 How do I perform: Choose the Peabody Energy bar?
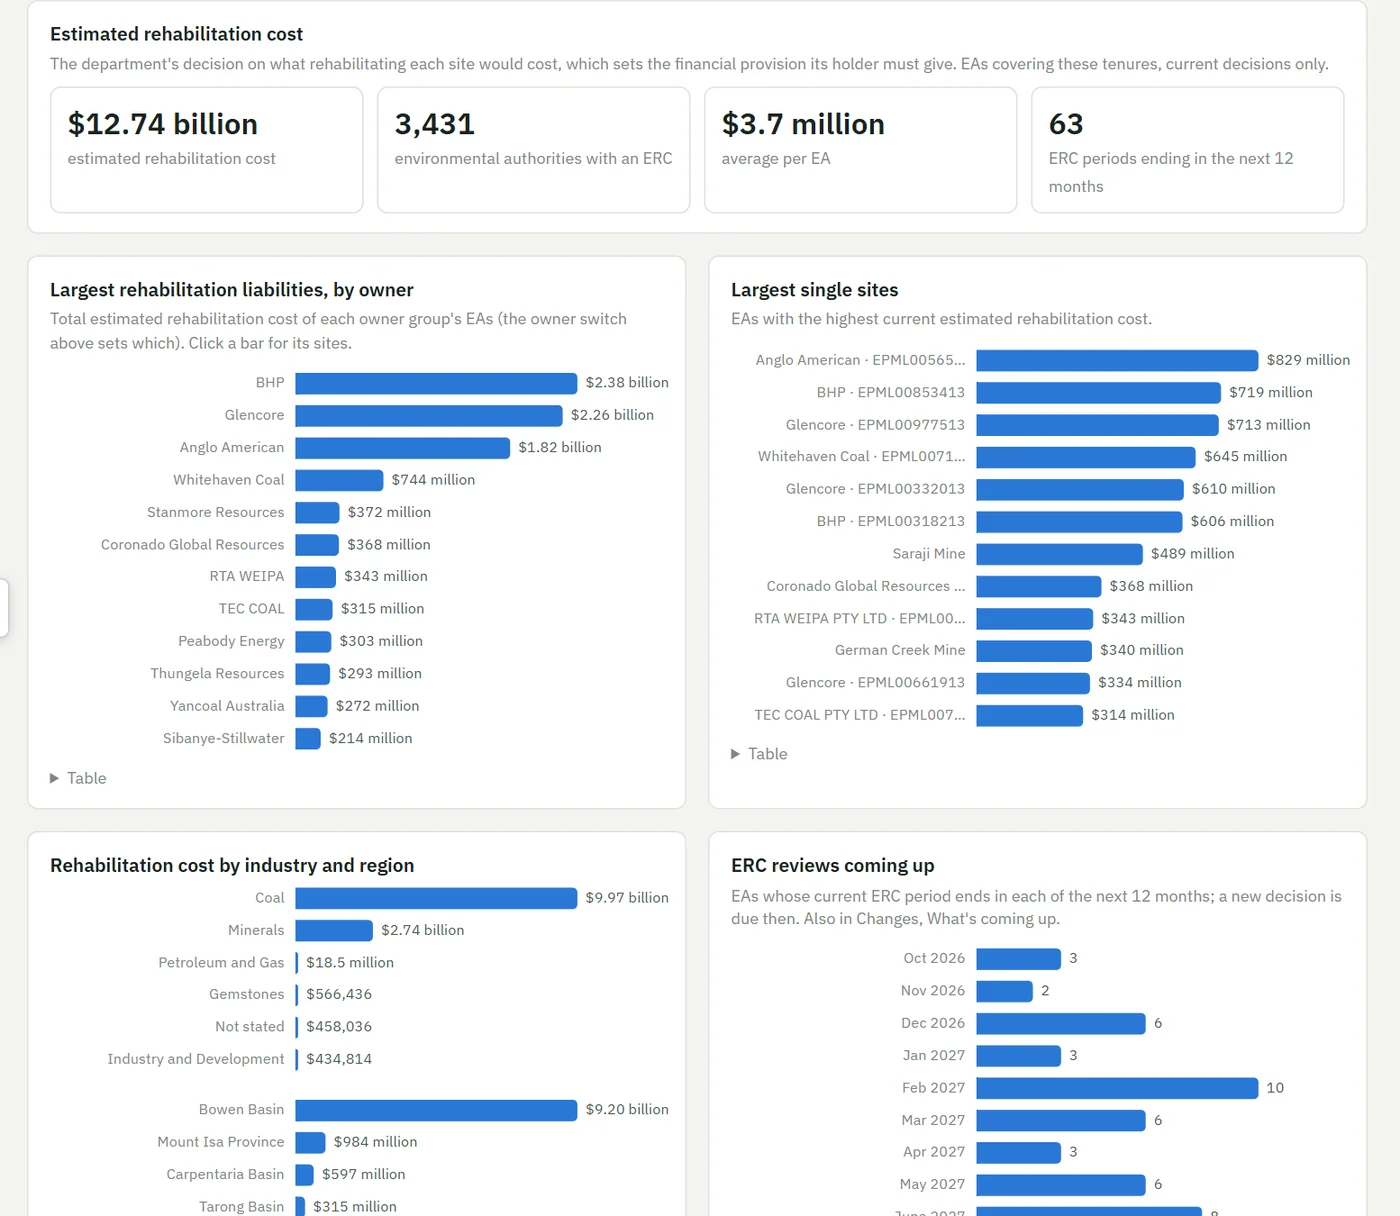coord(313,641)
